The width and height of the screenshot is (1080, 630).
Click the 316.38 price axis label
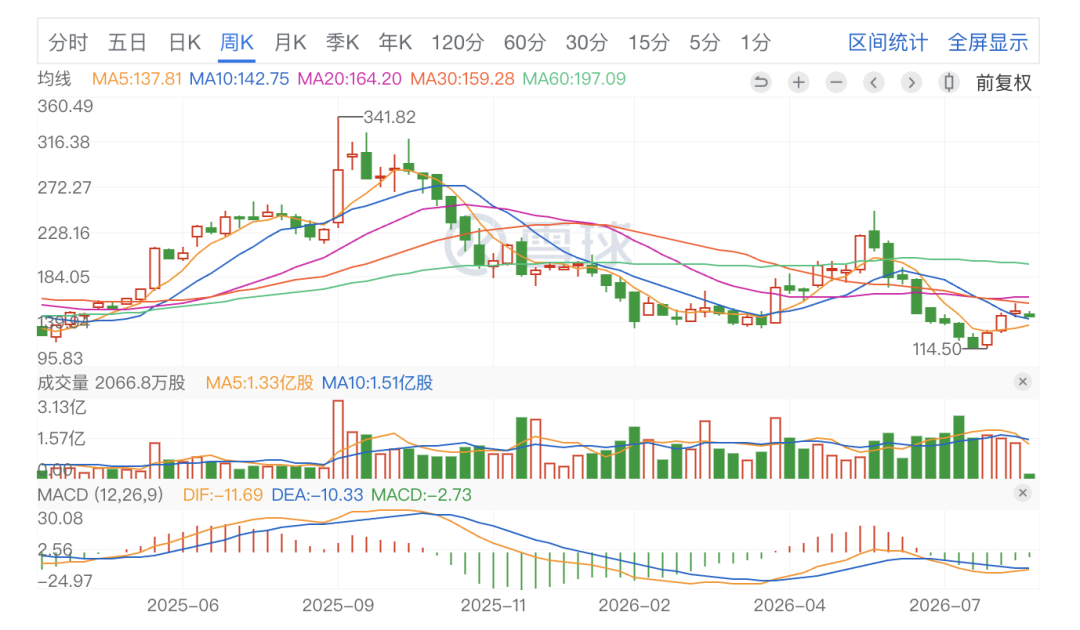pyautogui.click(x=64, y=143)
